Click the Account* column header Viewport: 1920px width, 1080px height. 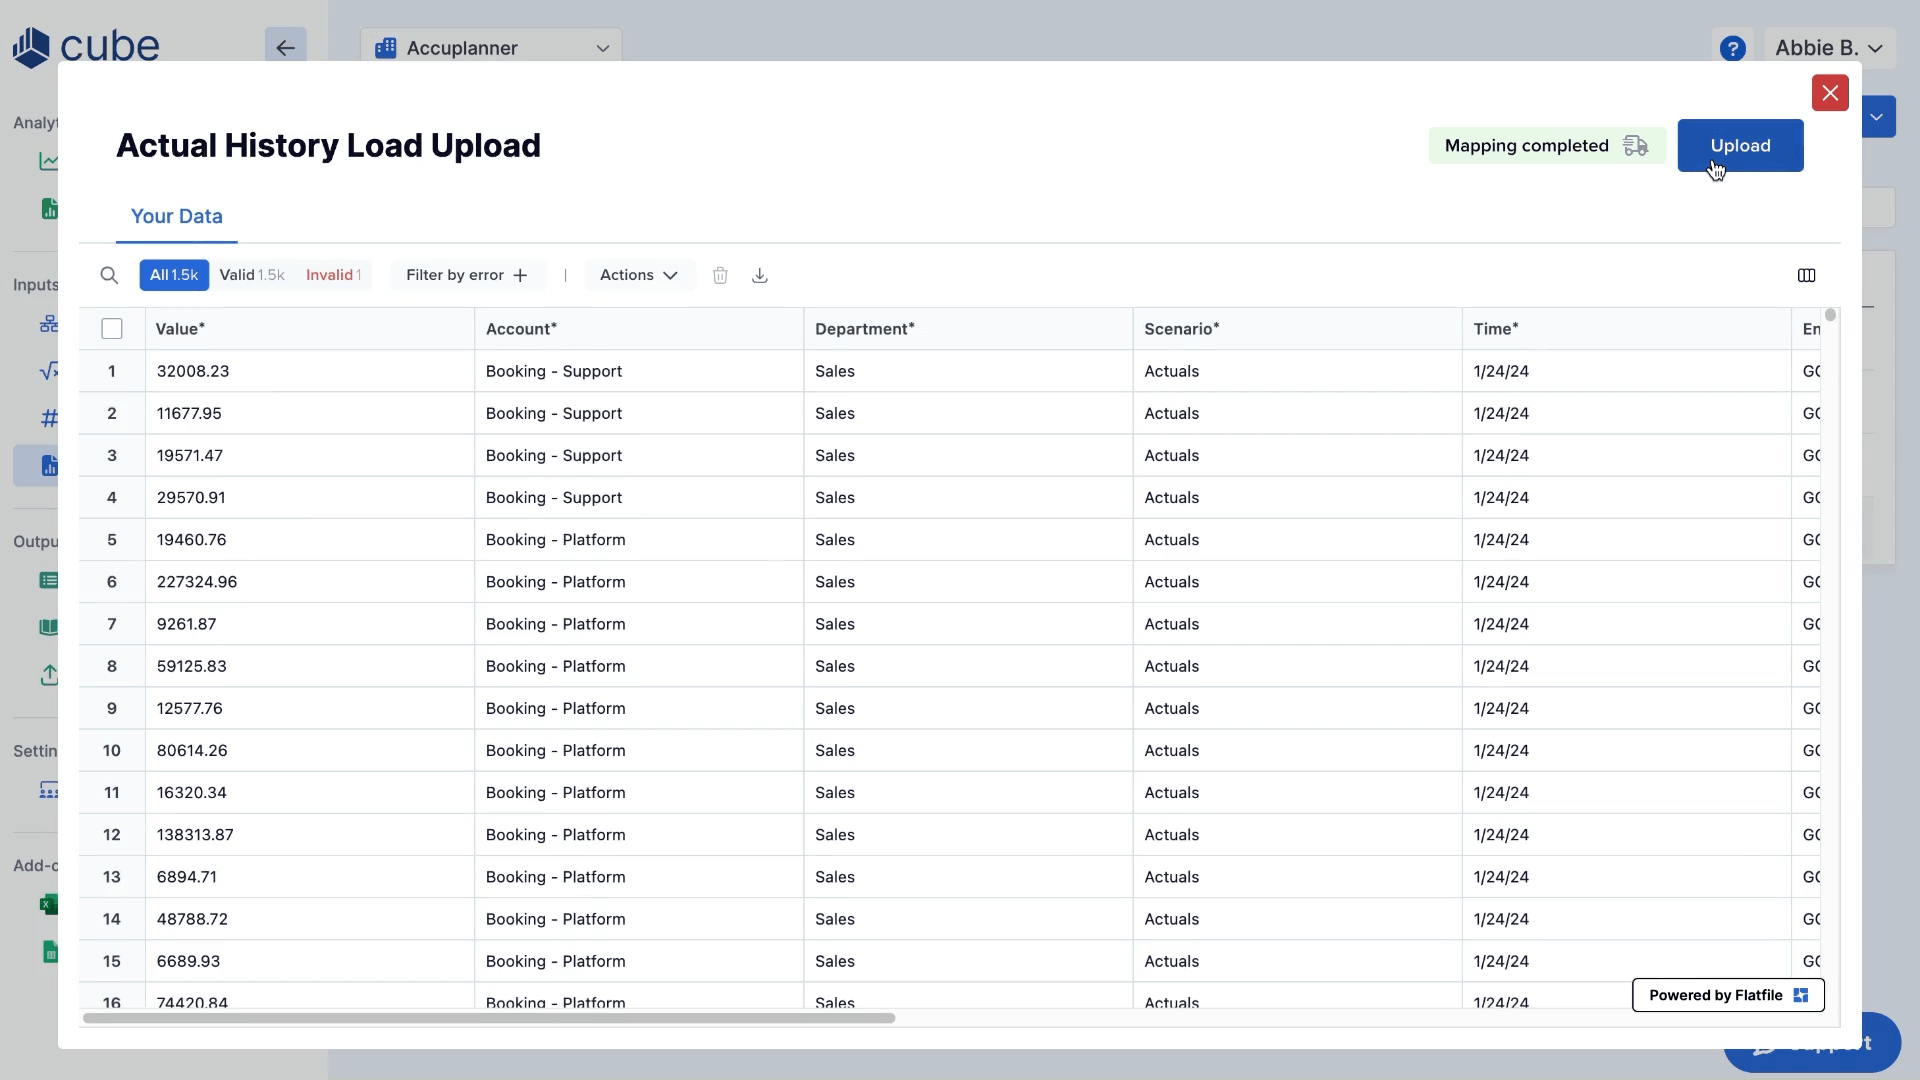[639, 329]
